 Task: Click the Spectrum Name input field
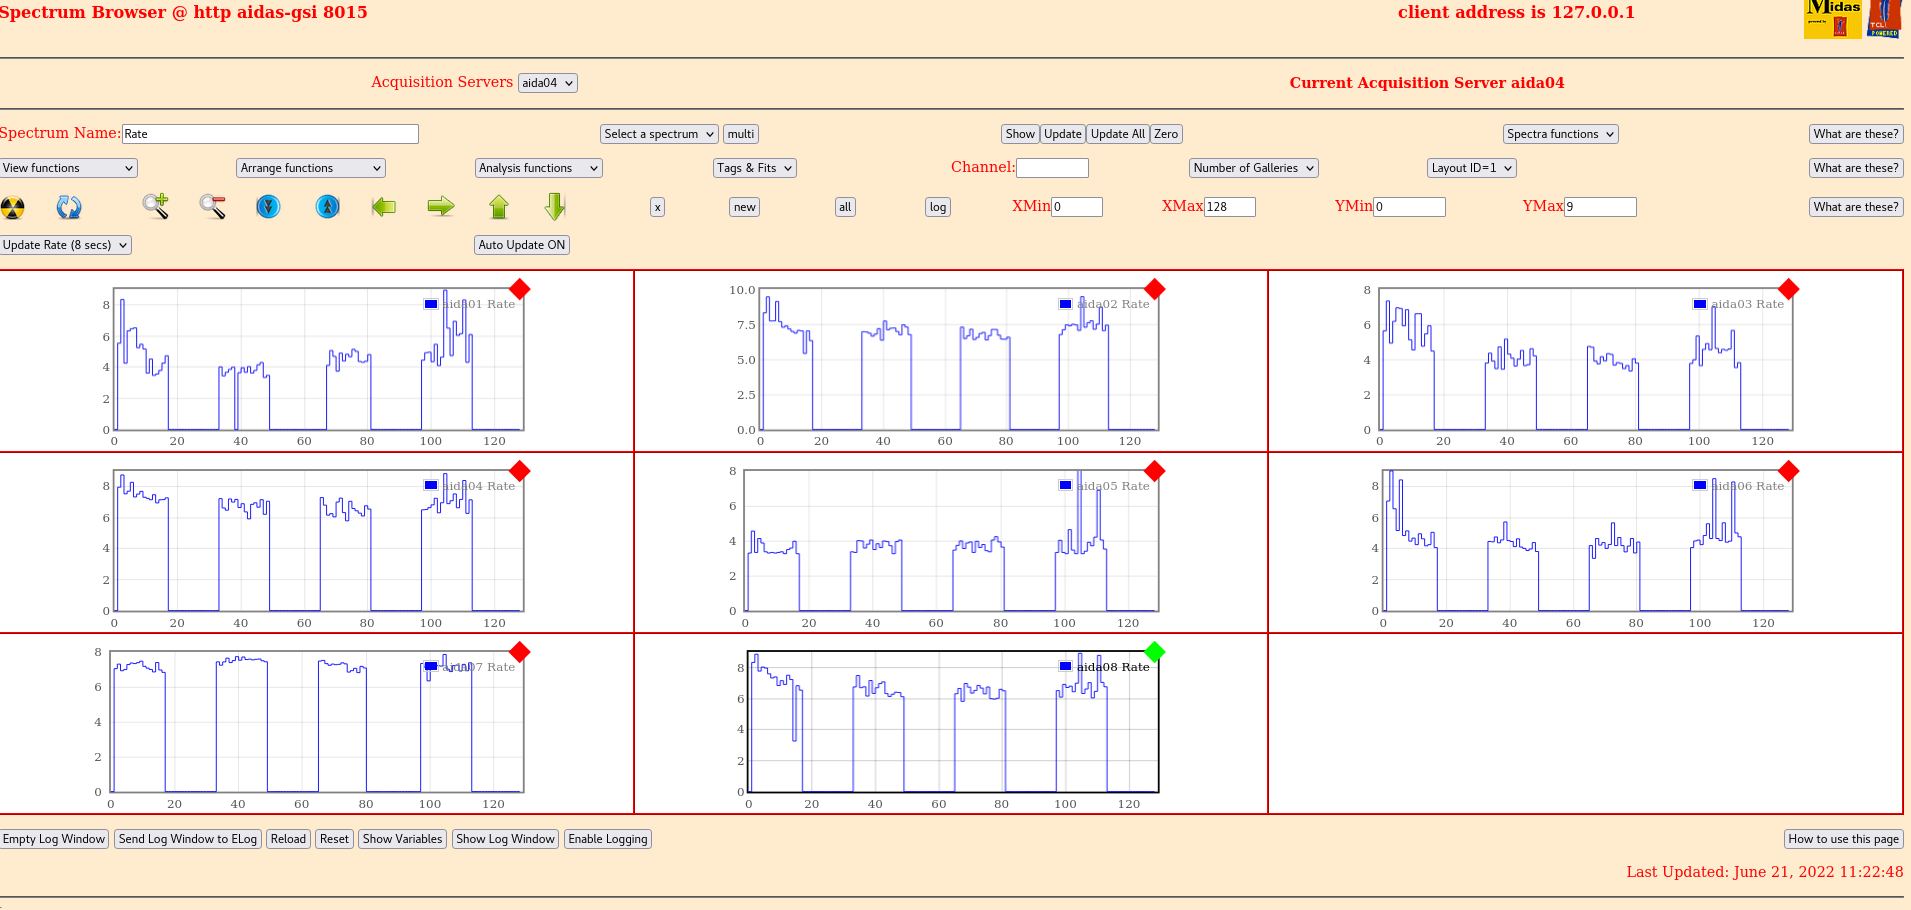[270, 134]
